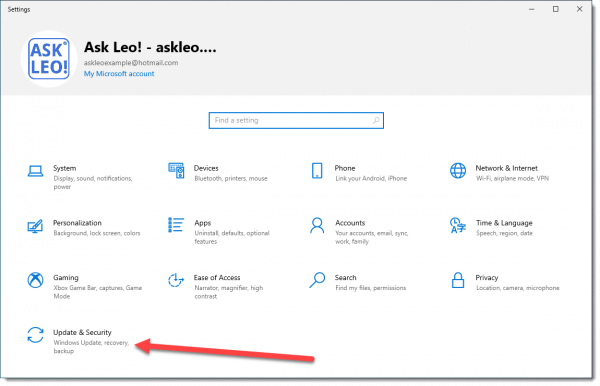Click the Gaming Xbox icon
Screen dimensions: 600x386
(x=35, y=280)
